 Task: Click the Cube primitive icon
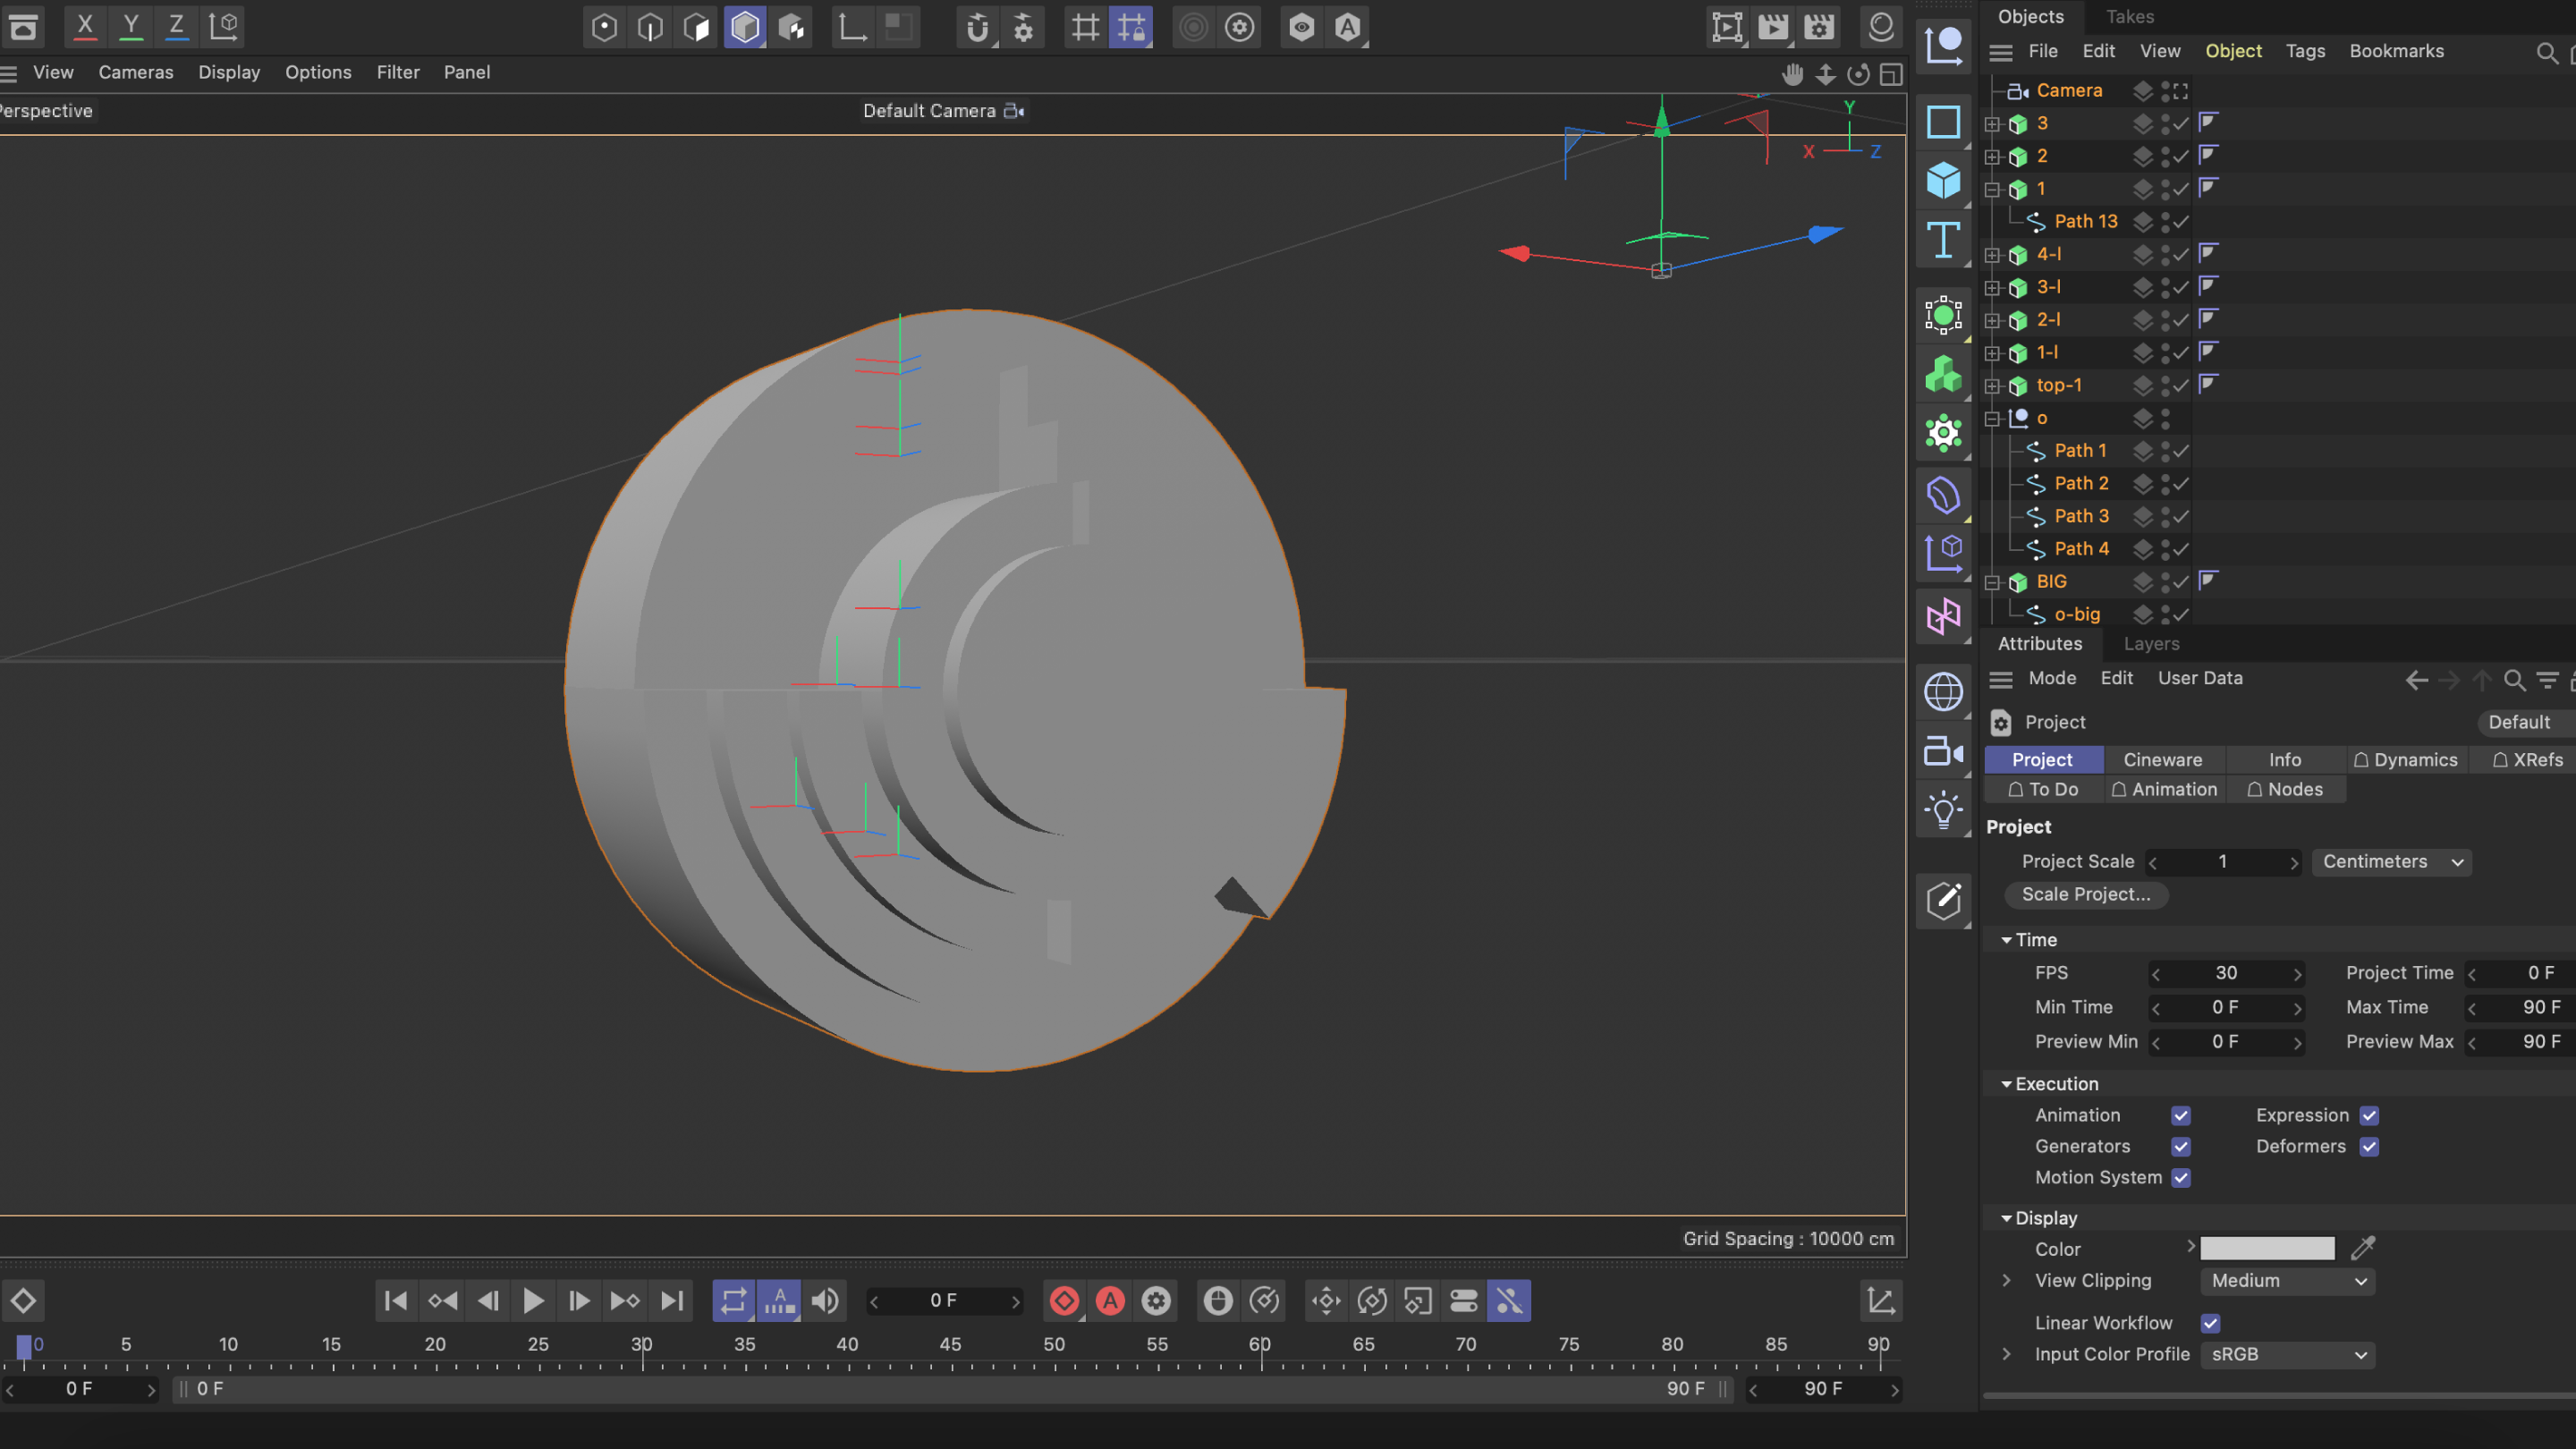pos(1943,181)
